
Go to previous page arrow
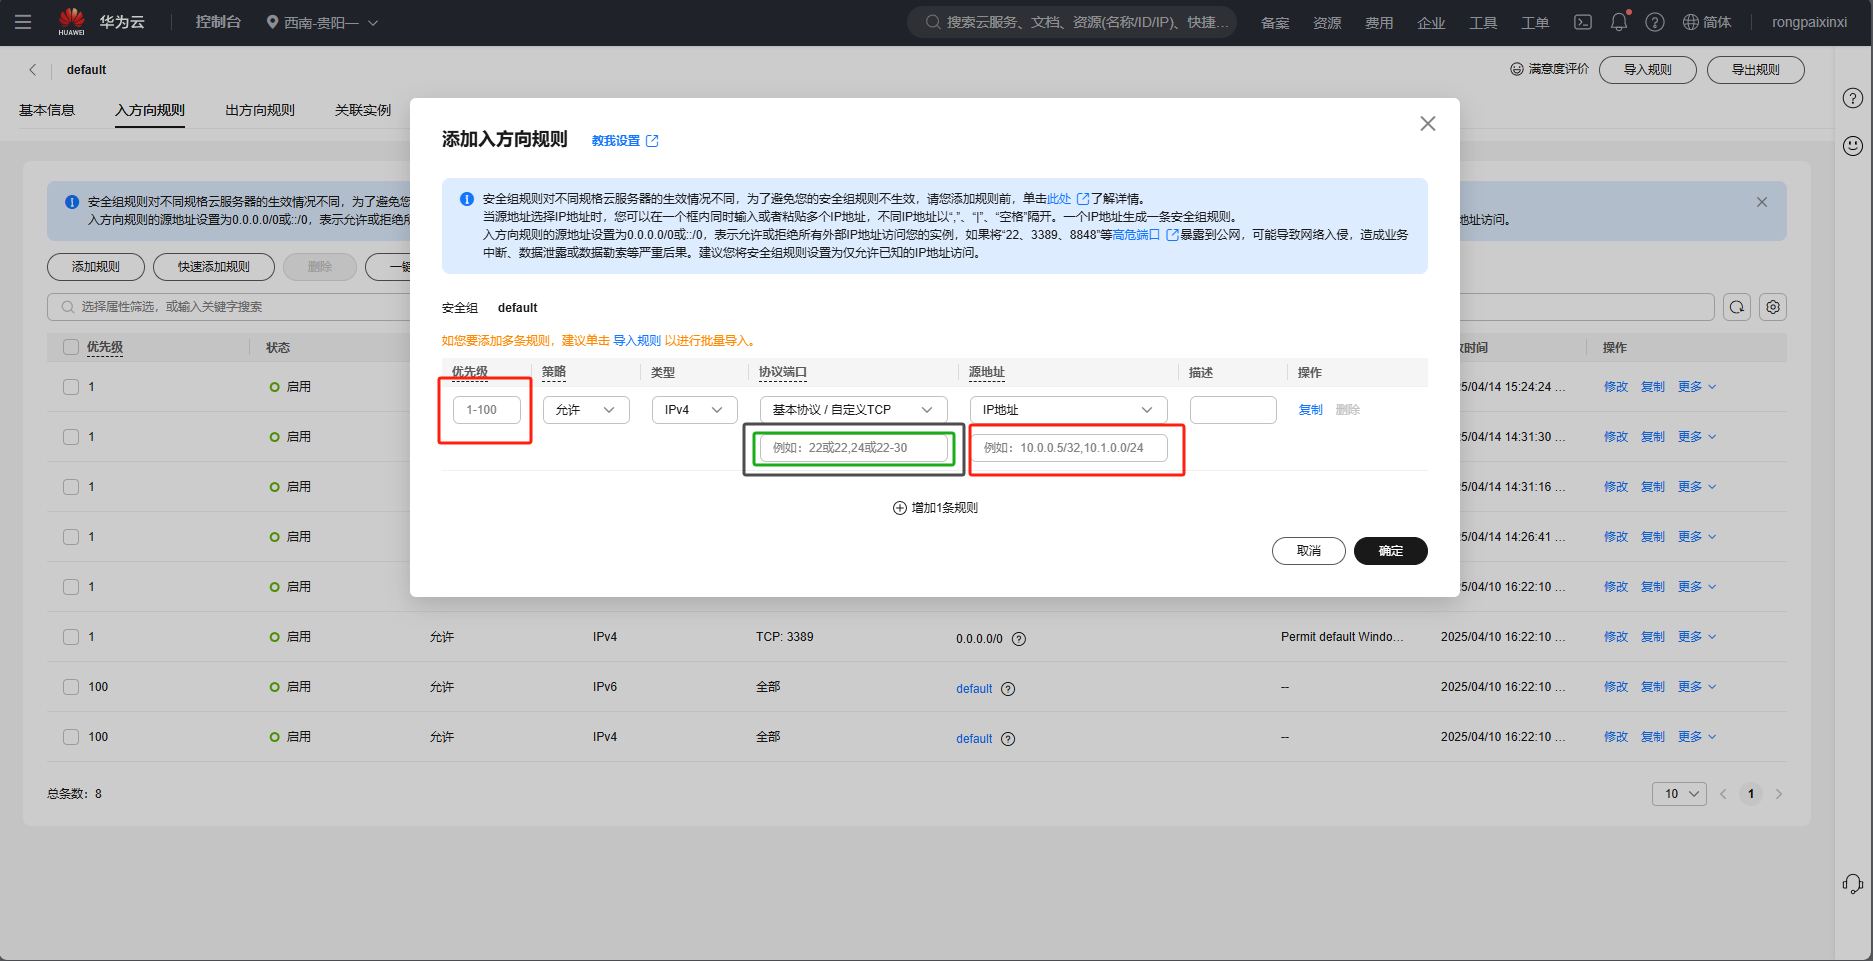coord(1723,794)
